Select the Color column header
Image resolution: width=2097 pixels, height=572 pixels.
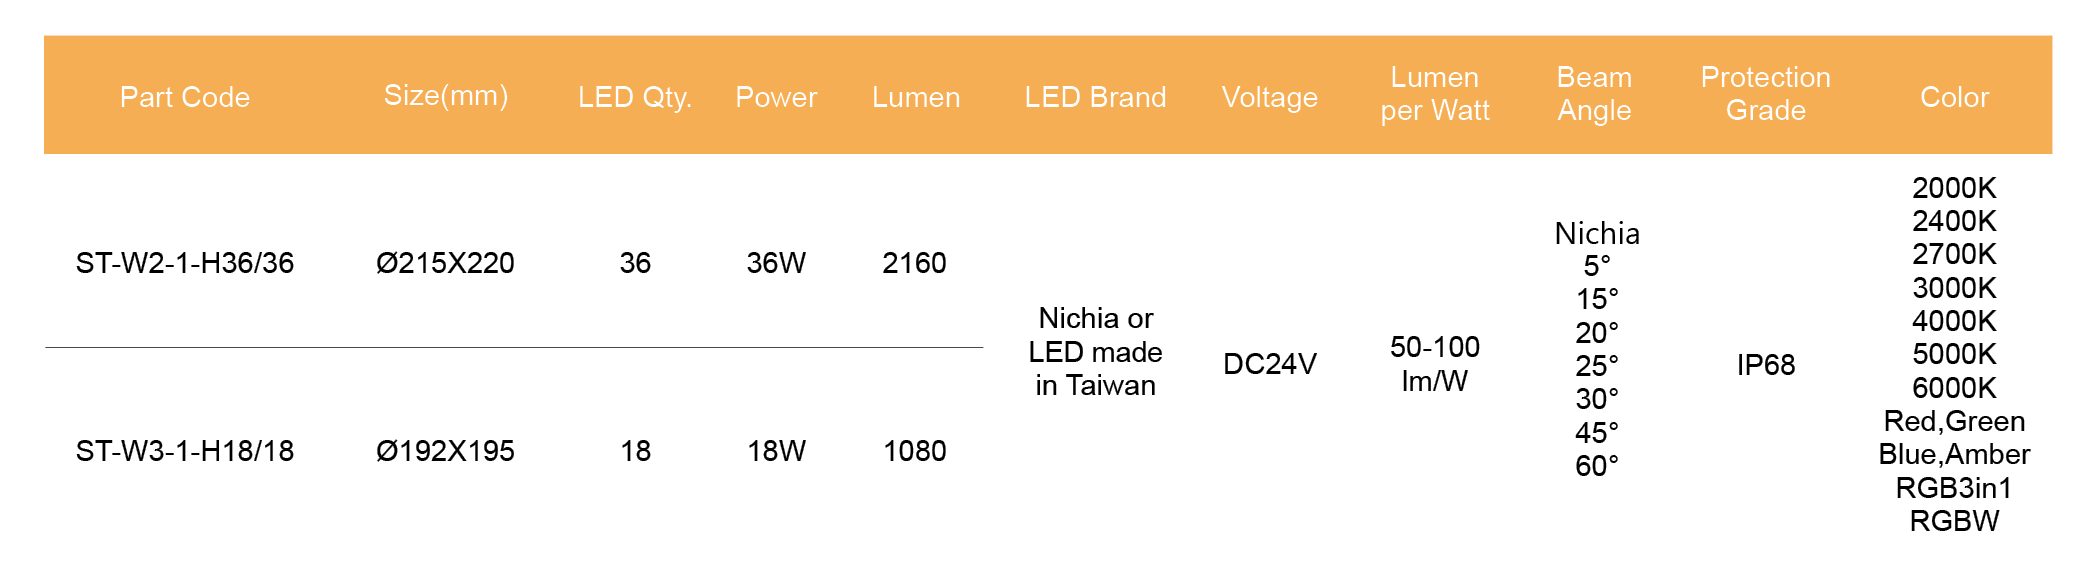1954,97
